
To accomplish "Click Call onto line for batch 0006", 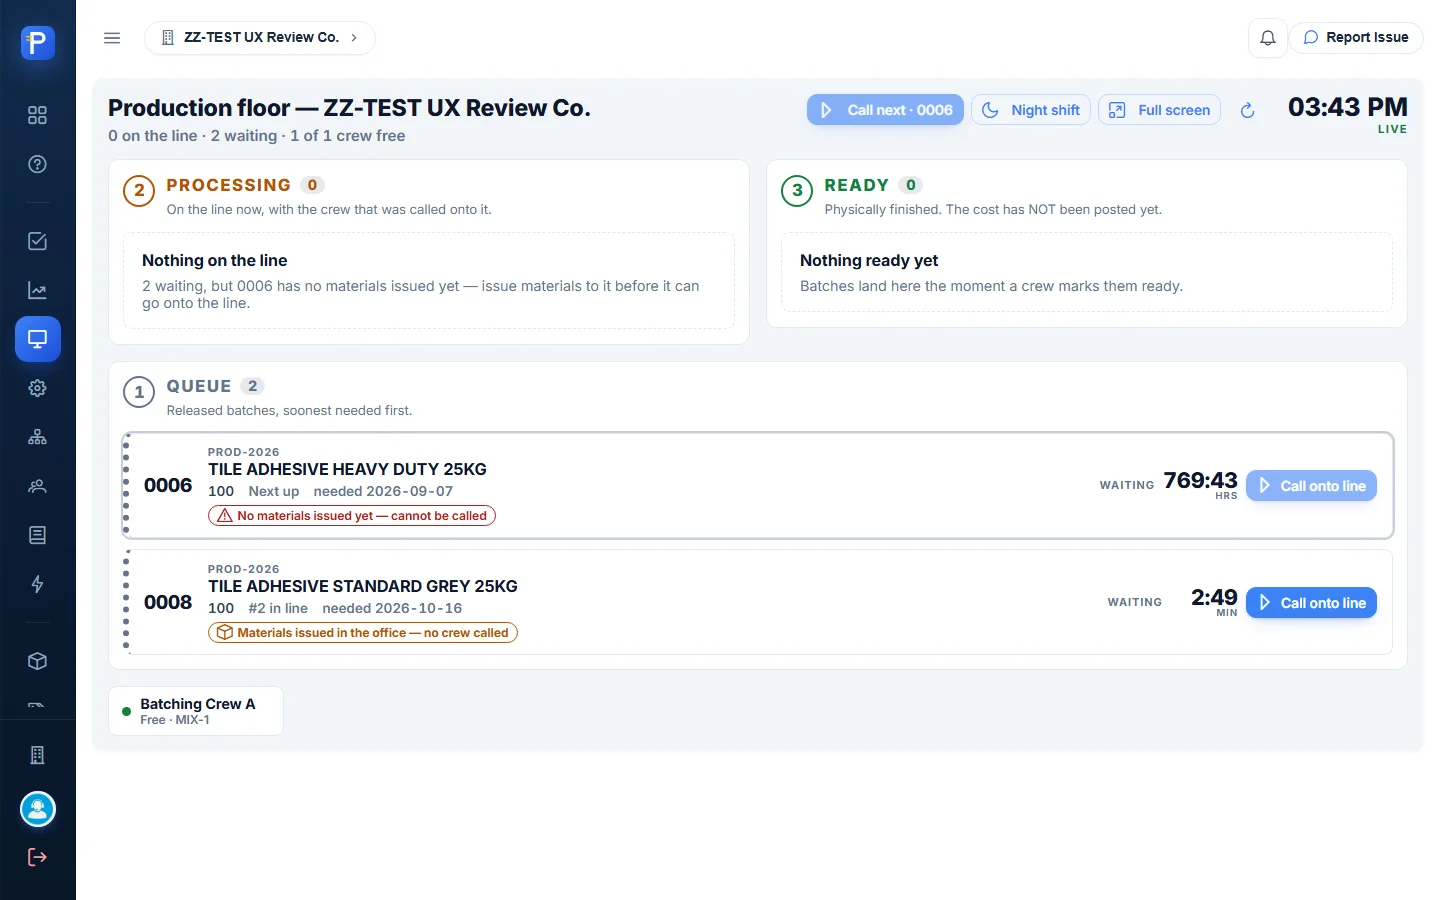I will [1311, 486].
